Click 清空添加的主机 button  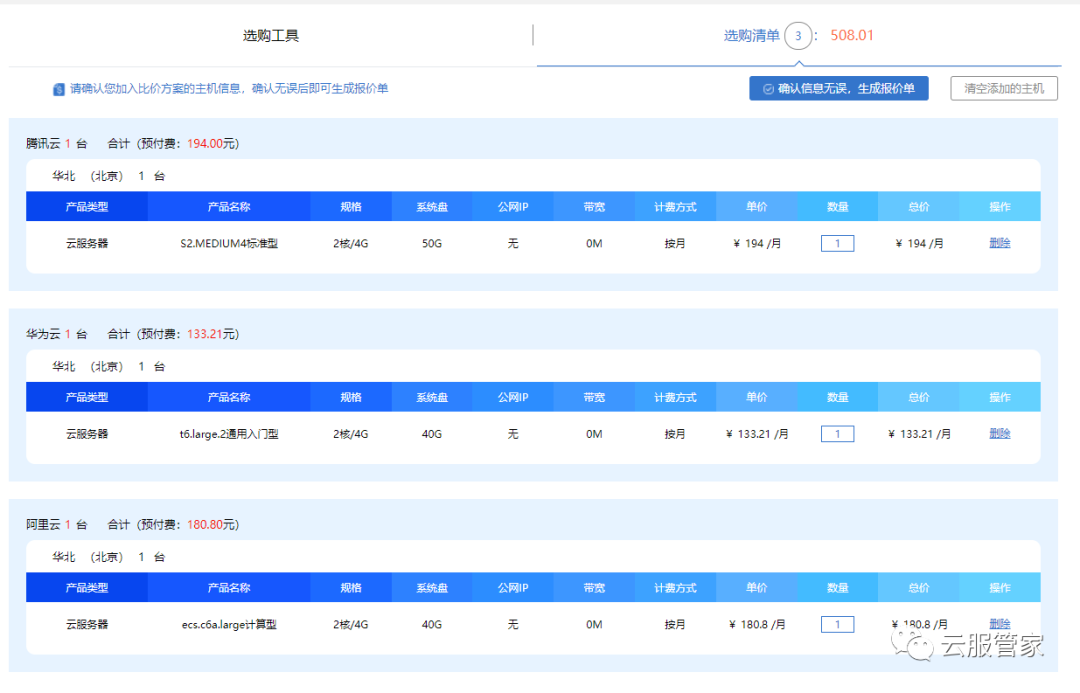coord(1004,88)
